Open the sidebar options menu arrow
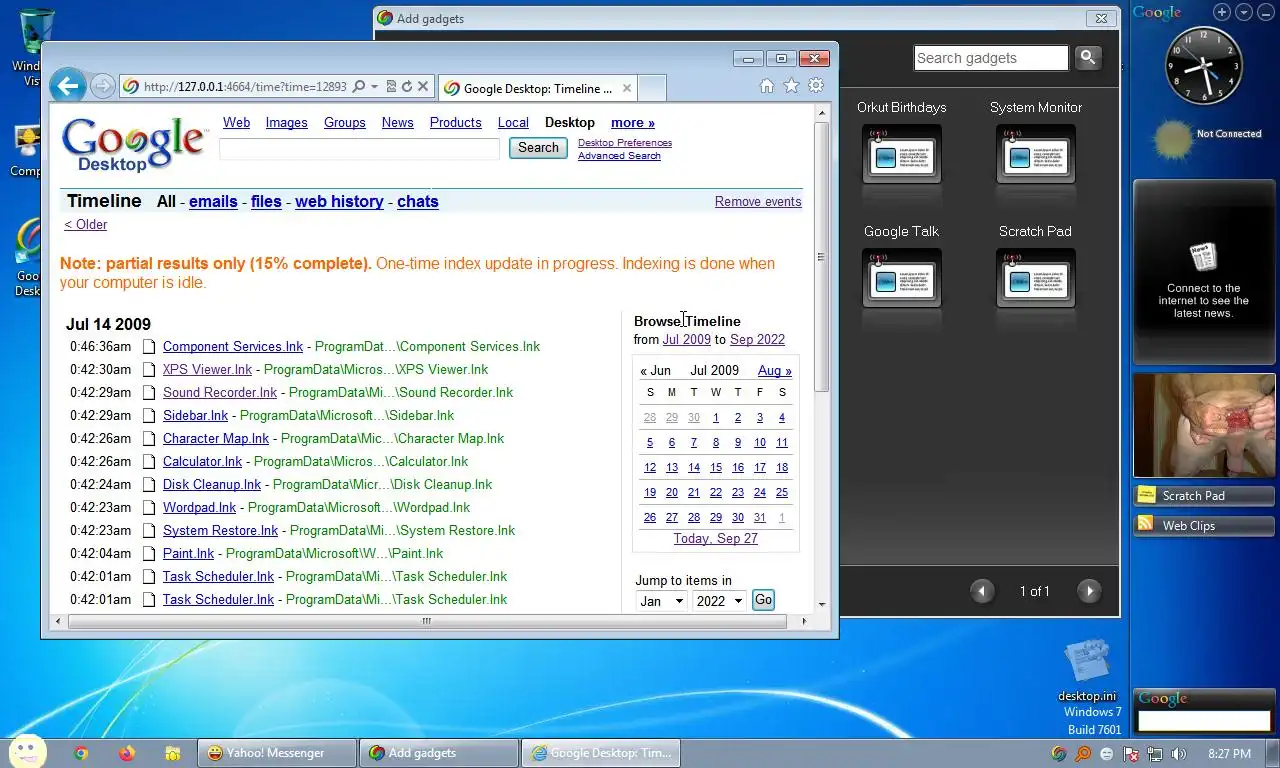 pos(1244,12)
